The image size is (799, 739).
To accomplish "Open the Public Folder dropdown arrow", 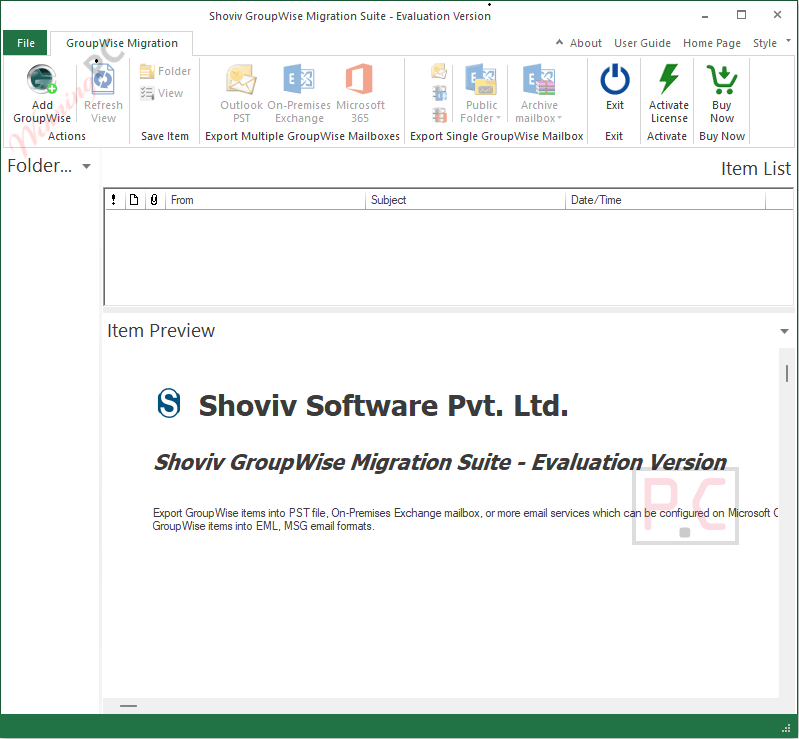I will [498, 118].
